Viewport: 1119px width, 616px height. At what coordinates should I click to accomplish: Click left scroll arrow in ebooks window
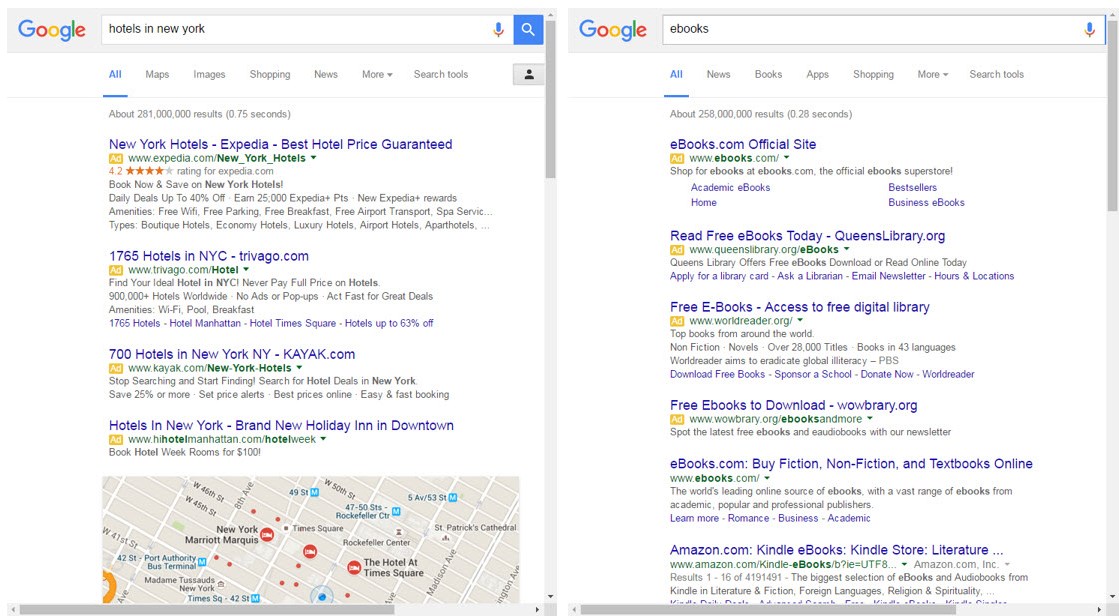(x=573, y=610)
